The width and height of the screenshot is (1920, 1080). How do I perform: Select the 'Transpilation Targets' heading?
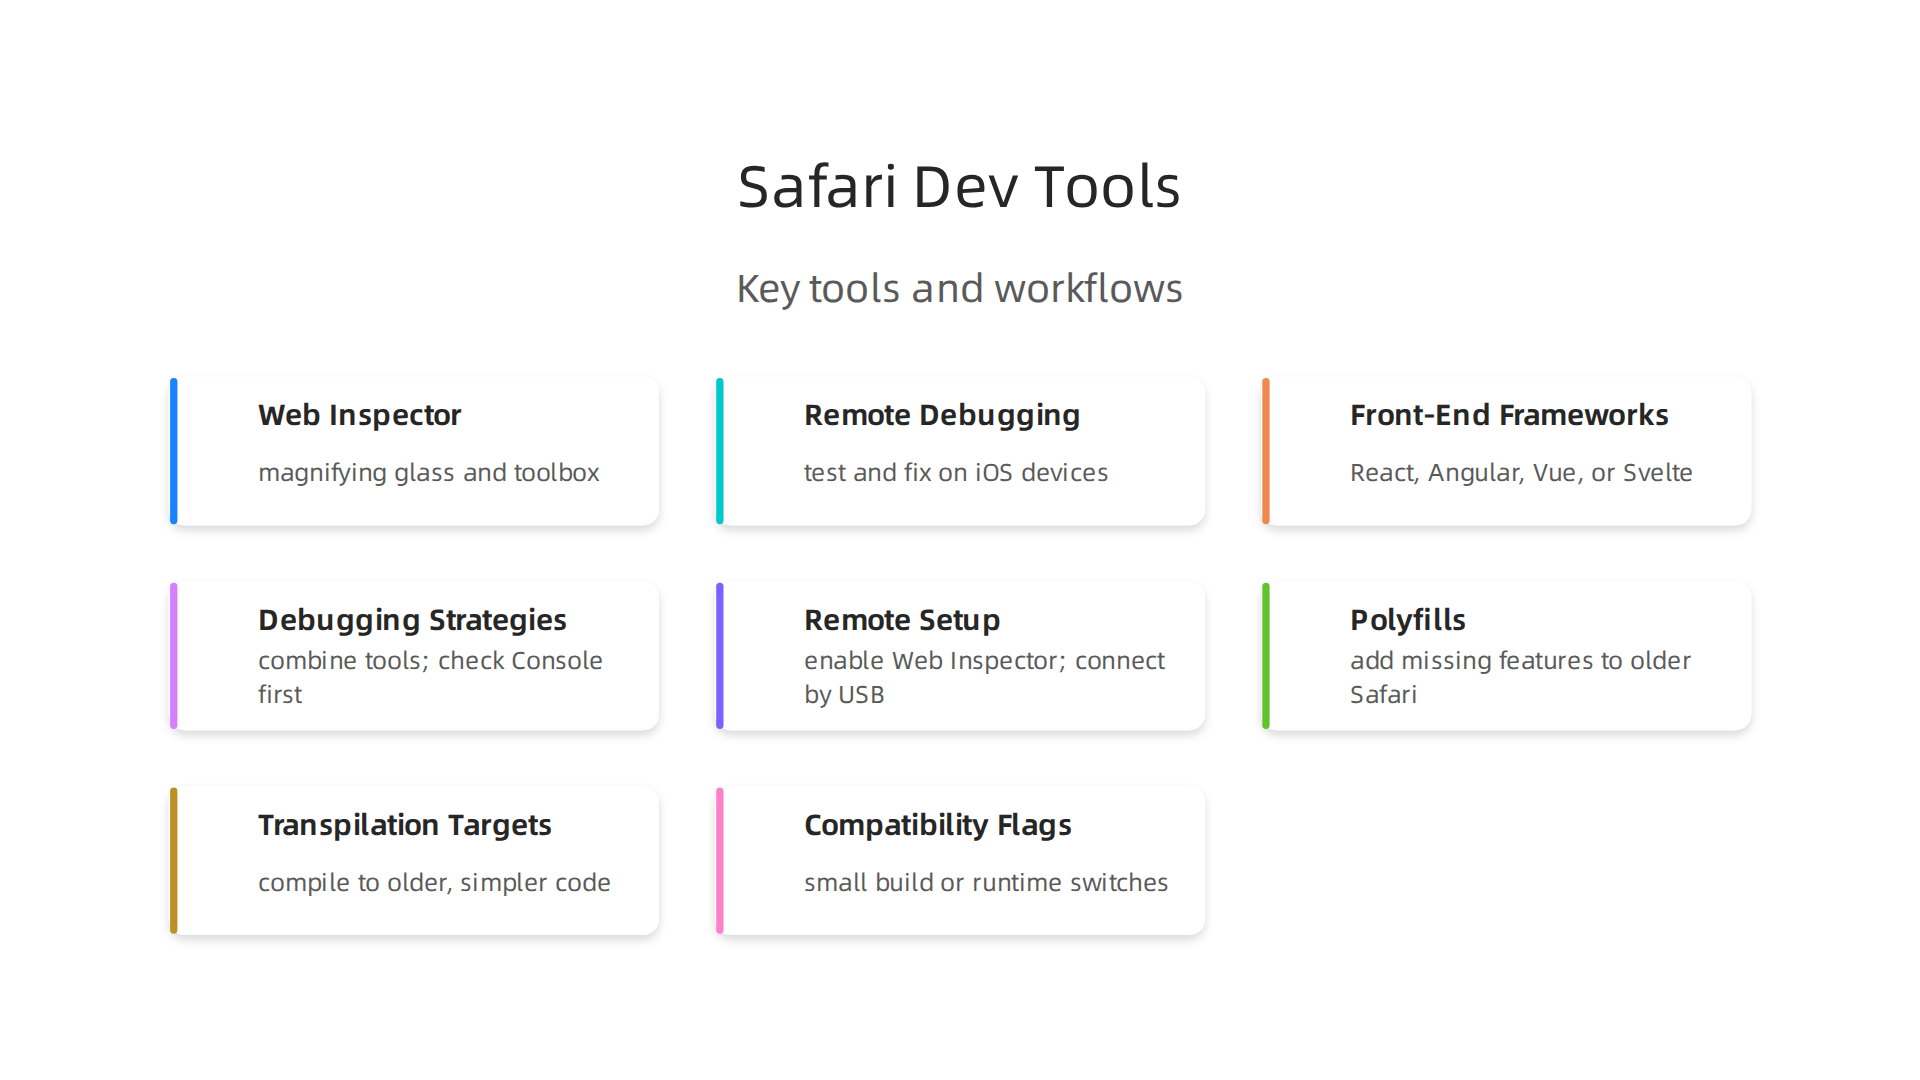404,825
